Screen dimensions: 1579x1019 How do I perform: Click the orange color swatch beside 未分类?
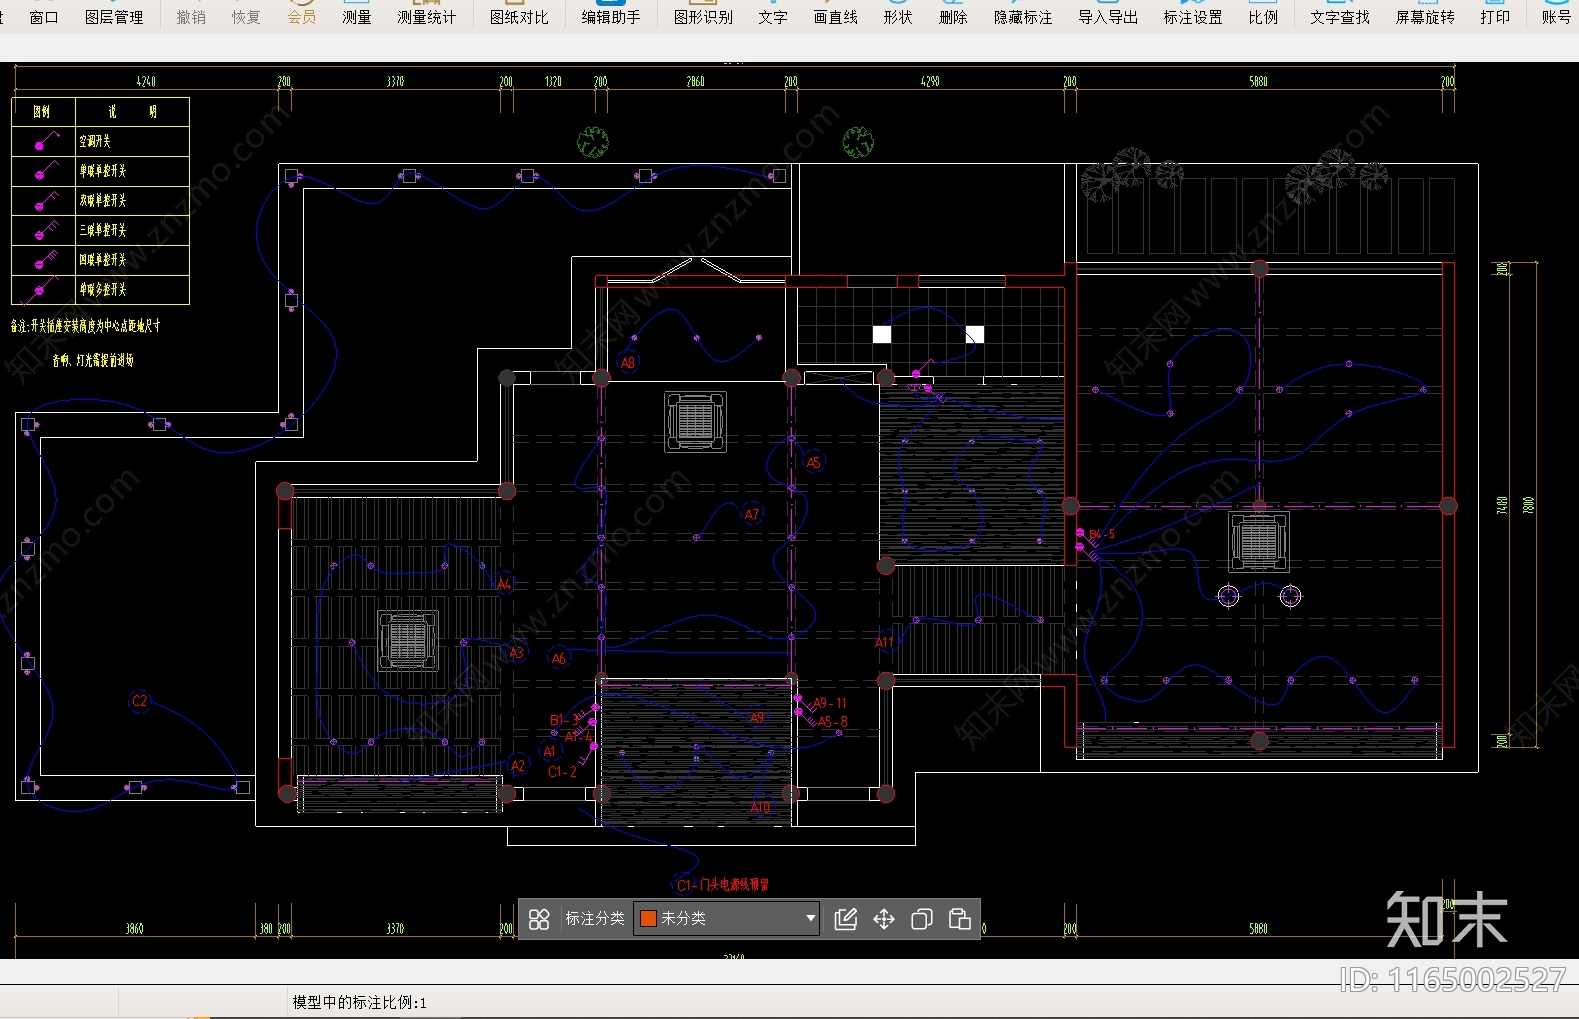pos(648,918)
